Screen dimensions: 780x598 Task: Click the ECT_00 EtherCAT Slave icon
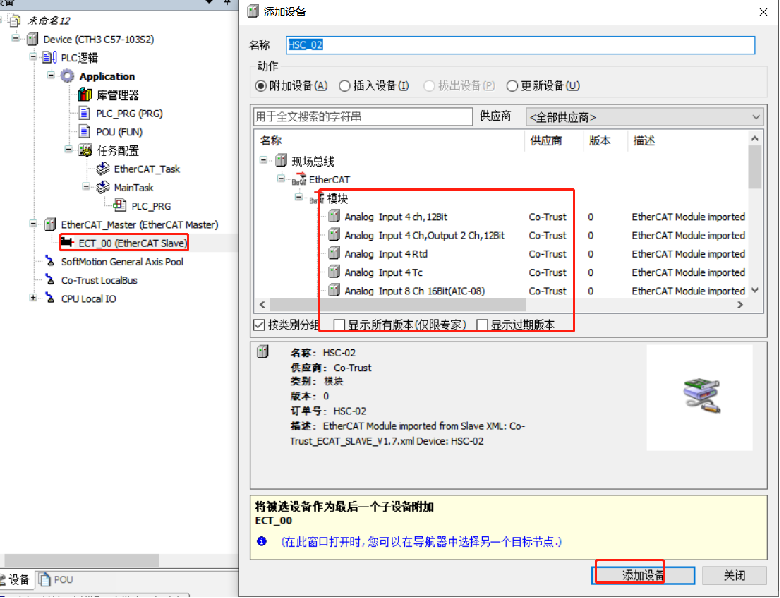tap(67, 243)
